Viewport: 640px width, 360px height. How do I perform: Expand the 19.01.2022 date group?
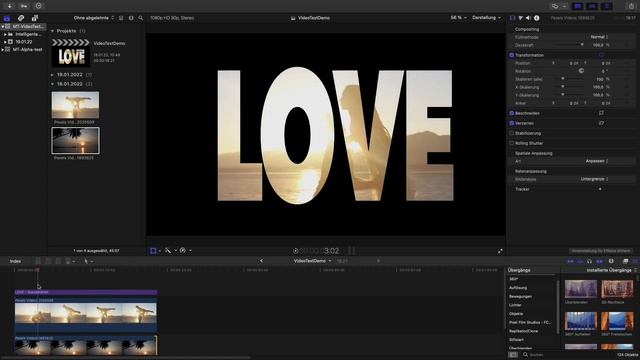(52, 75)
